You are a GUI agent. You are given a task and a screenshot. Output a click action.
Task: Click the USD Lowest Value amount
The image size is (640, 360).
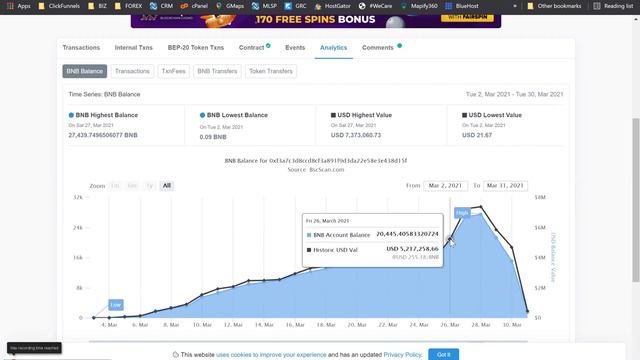coord(477,135)
